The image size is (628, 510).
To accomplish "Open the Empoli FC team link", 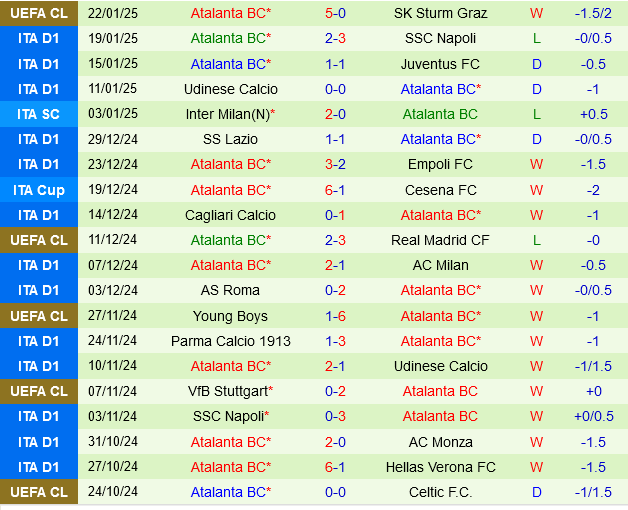I will 440,164.
